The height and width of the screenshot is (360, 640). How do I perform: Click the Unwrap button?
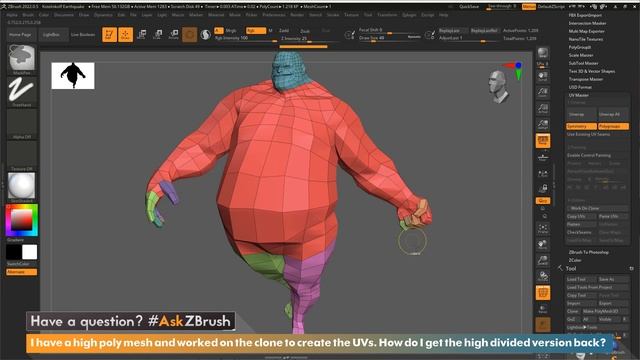point(581,114)
